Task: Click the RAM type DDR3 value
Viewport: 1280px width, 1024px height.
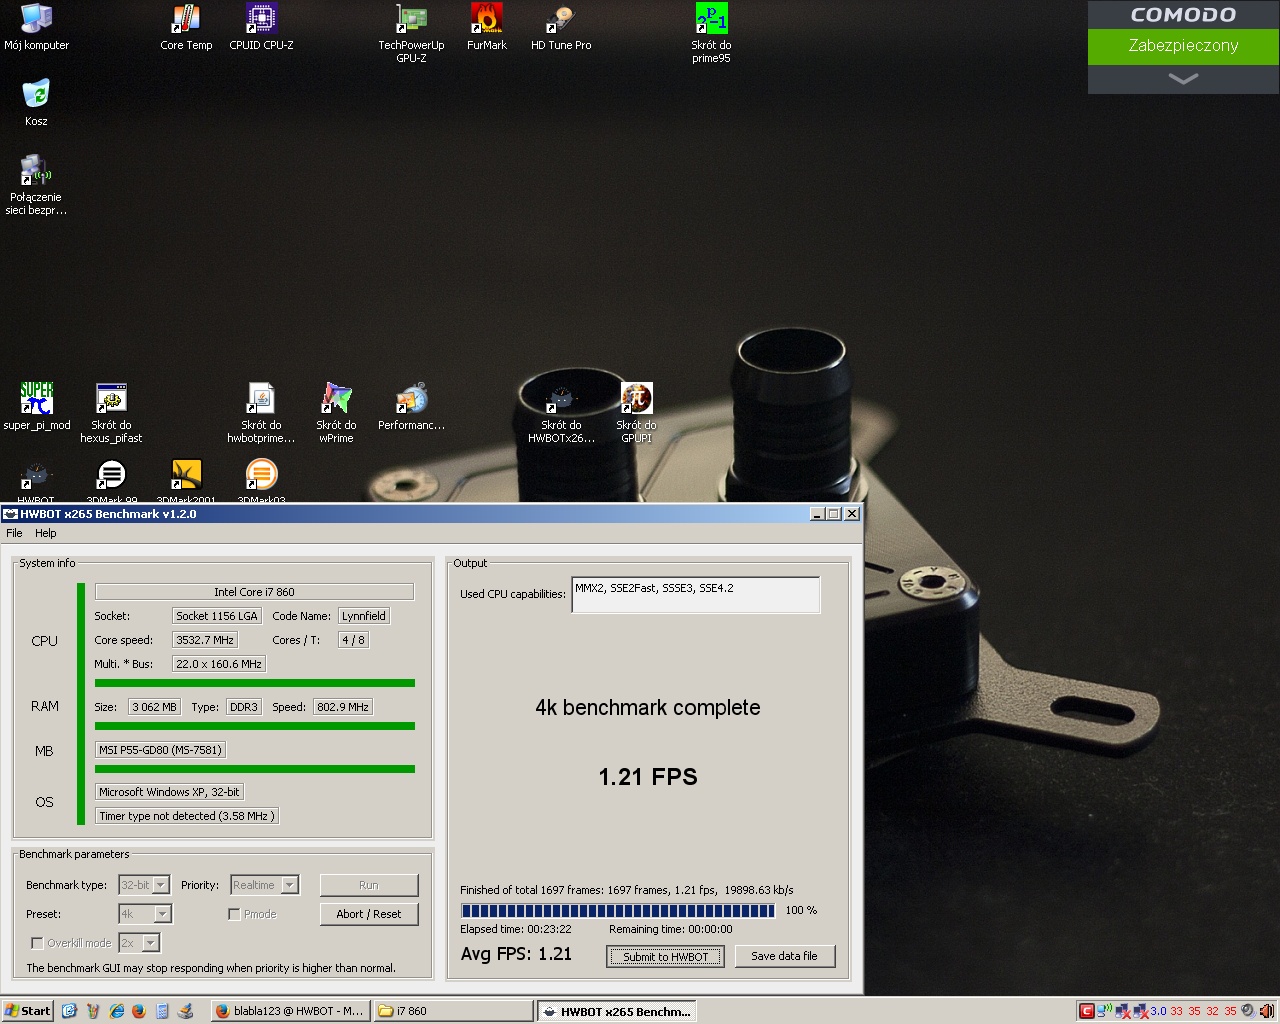Action: point(244,707)
